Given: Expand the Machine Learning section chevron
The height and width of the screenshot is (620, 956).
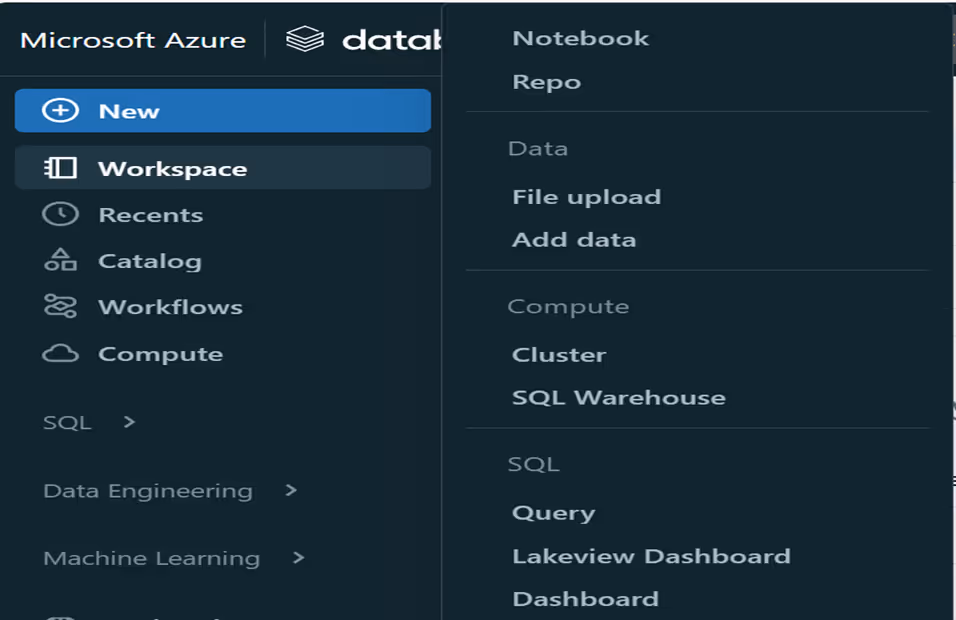Looking at the screenshot, I should click(x=298, y=558).
